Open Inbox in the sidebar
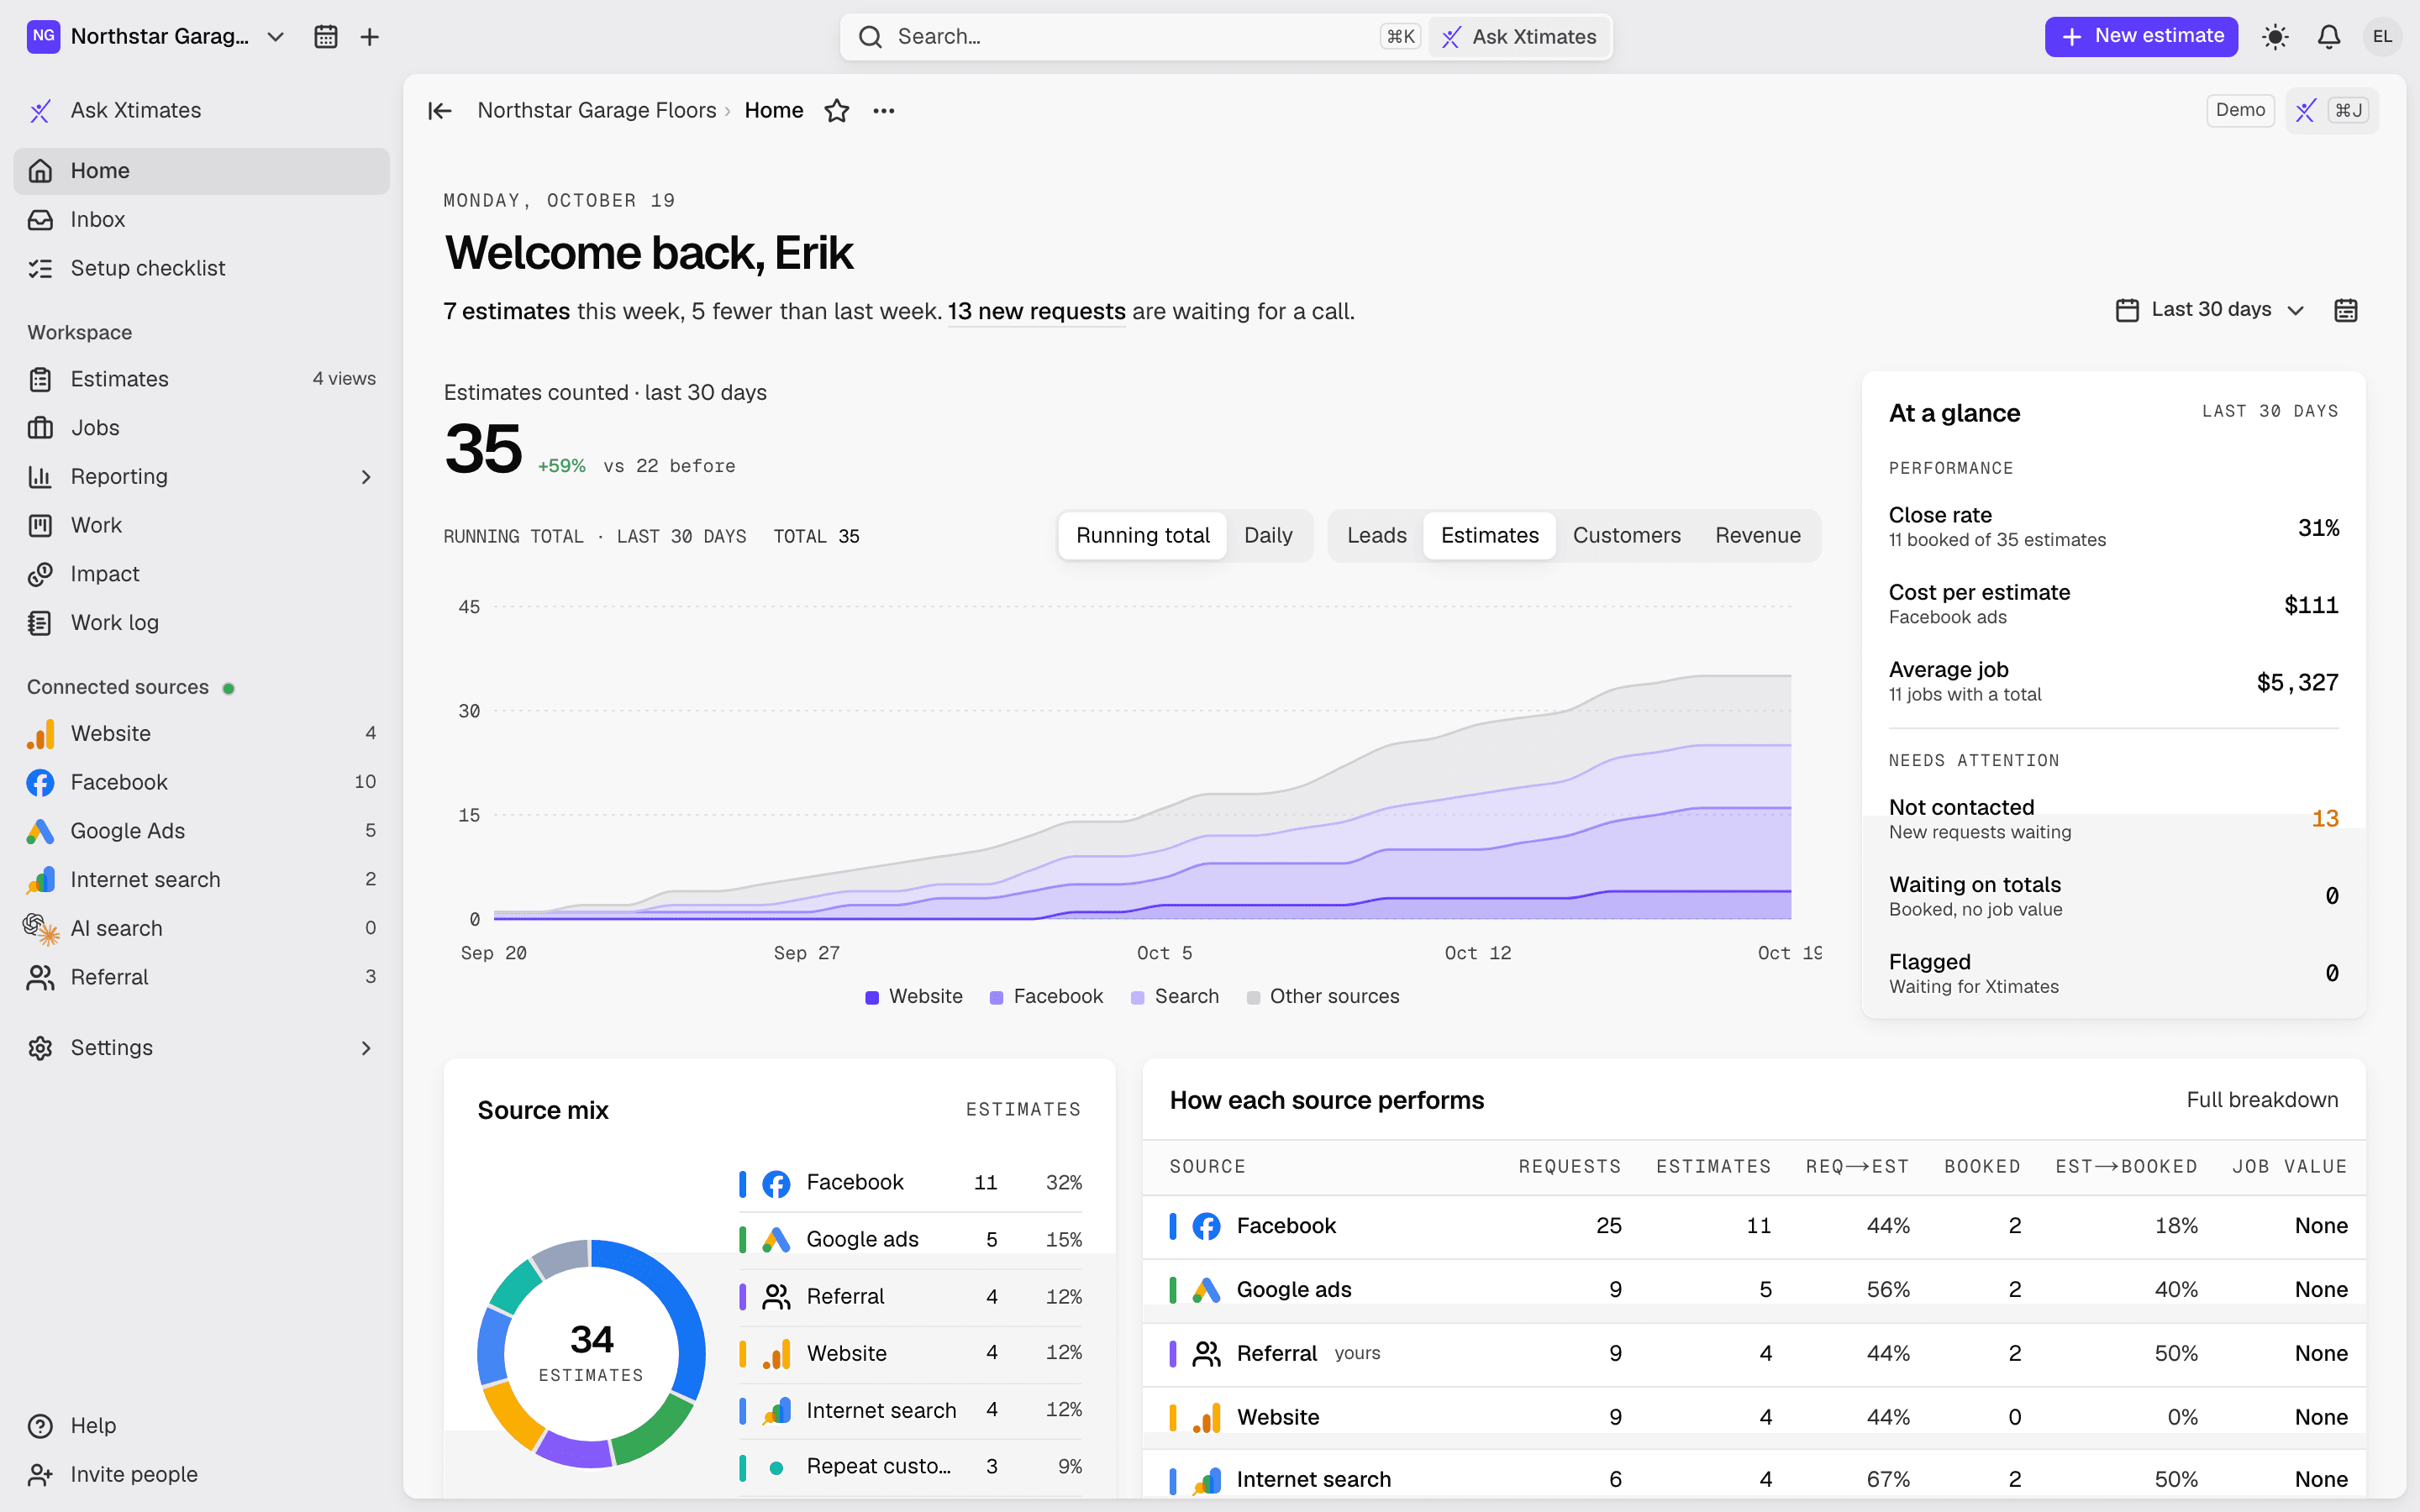Viewport: 2420px width, 1512px height. [x=201, y=219]
